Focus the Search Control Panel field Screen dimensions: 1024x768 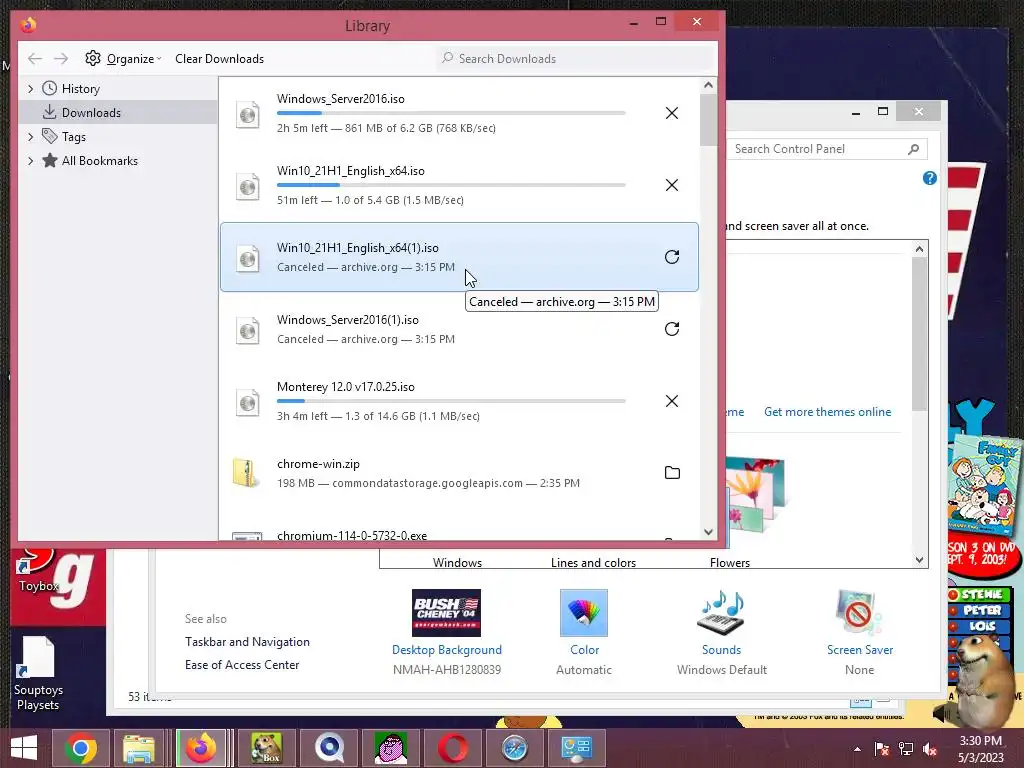point(827,149)
